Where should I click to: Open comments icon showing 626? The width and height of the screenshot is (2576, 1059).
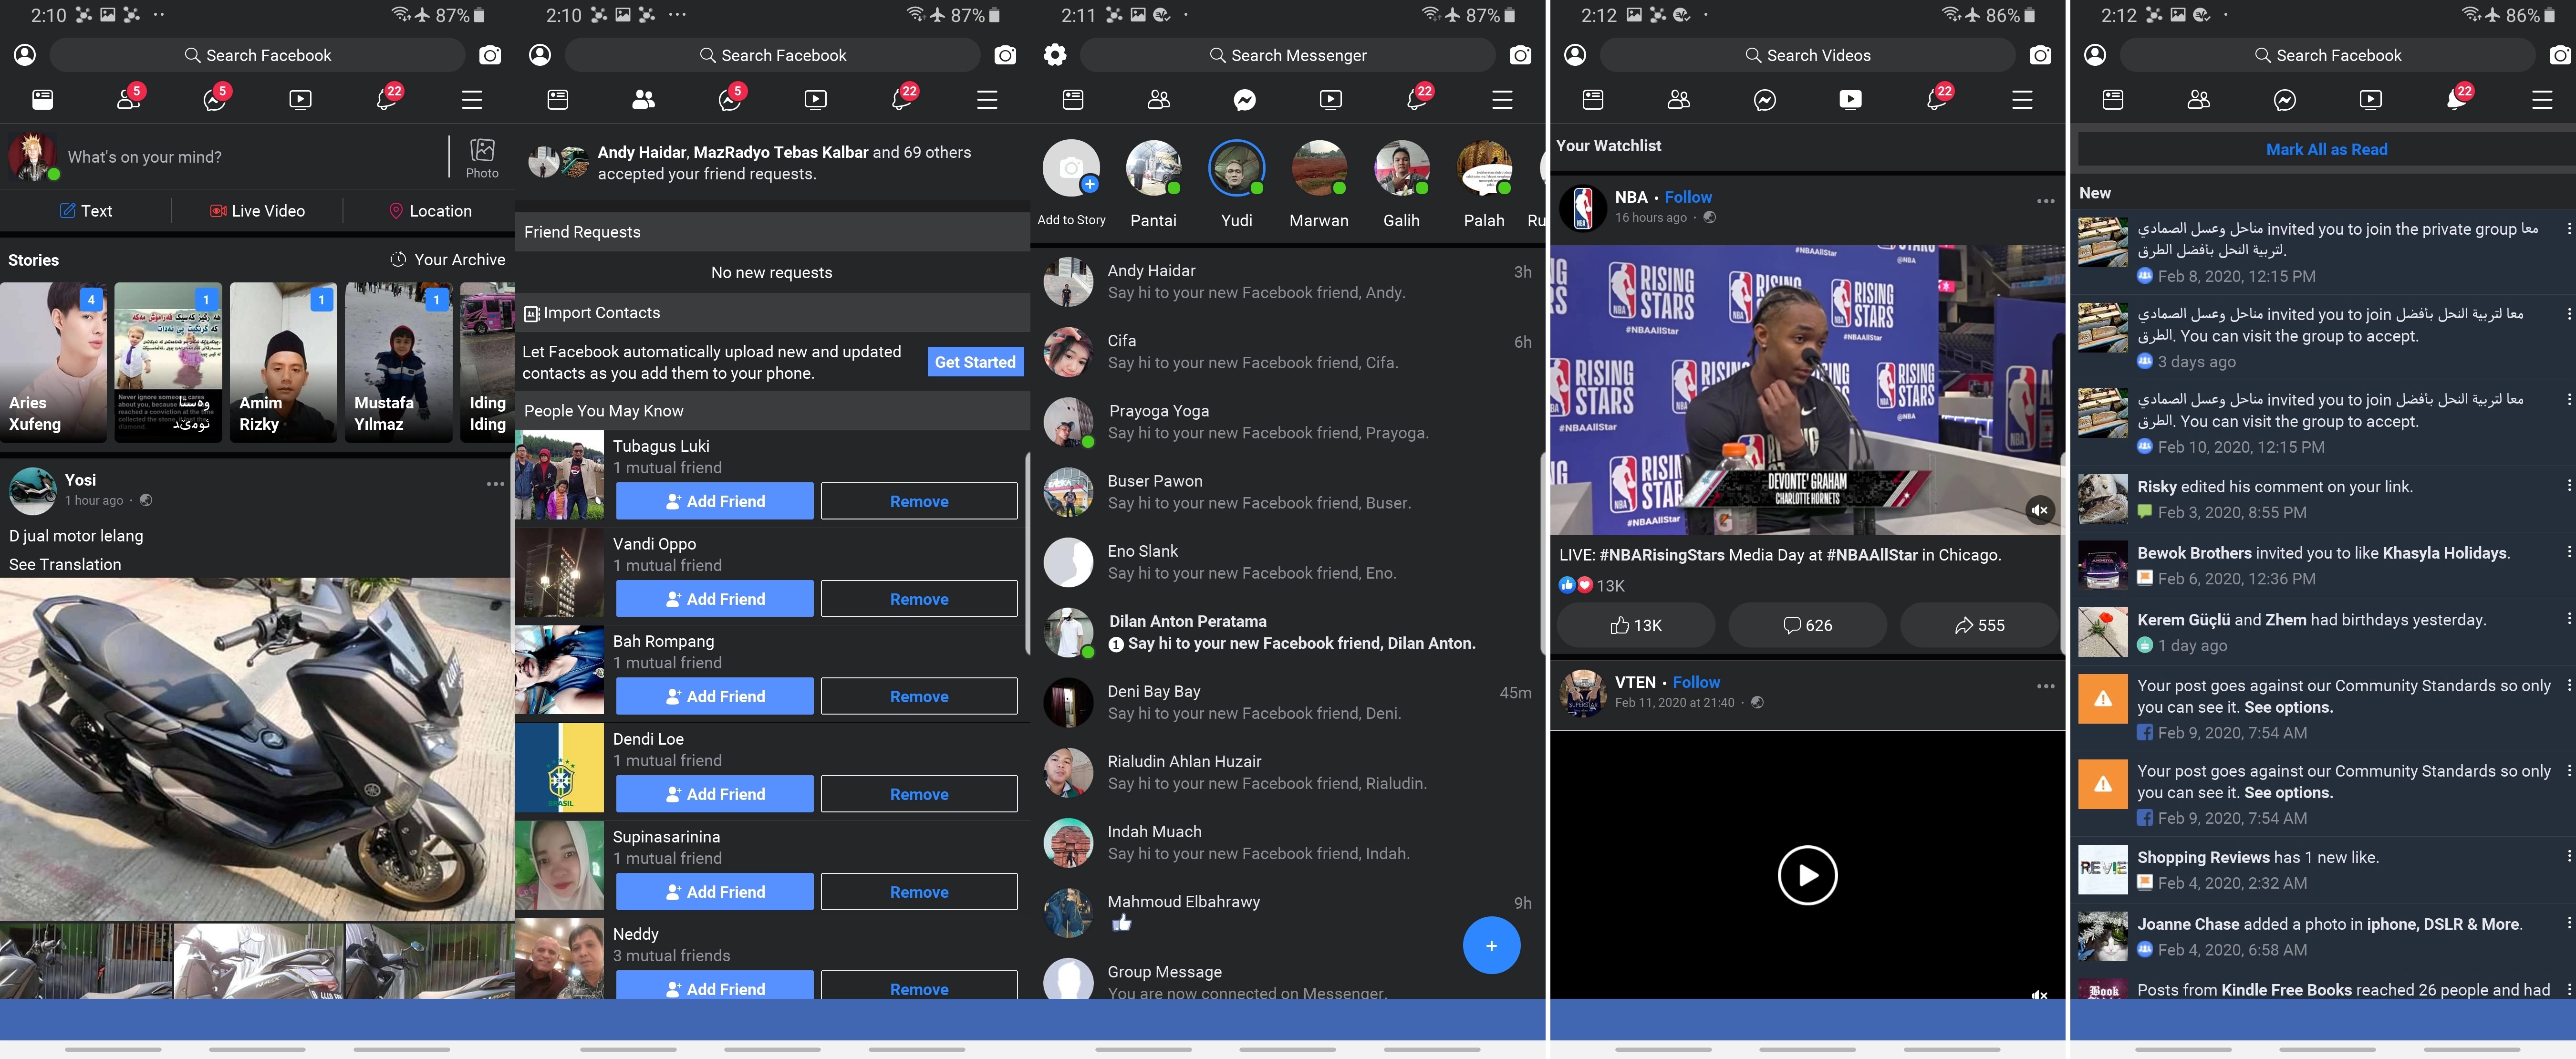click(x=1807, y=625)
